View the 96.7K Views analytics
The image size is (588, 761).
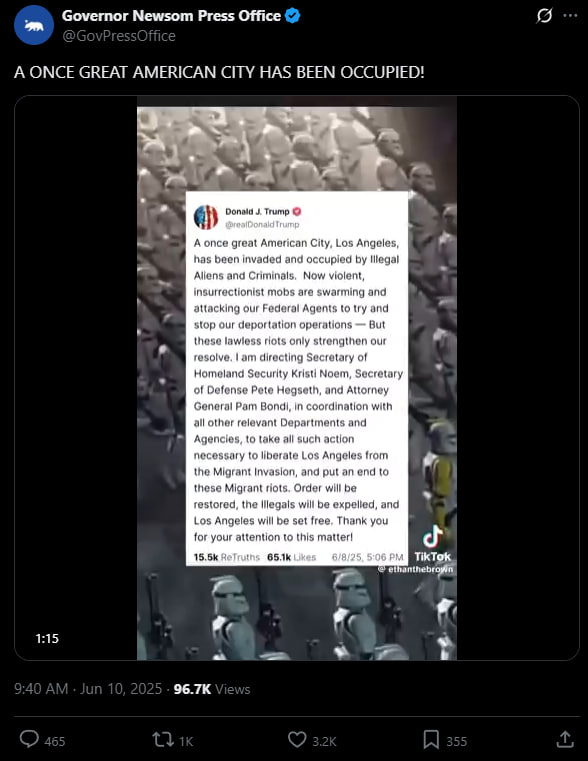tap(212, 689)
